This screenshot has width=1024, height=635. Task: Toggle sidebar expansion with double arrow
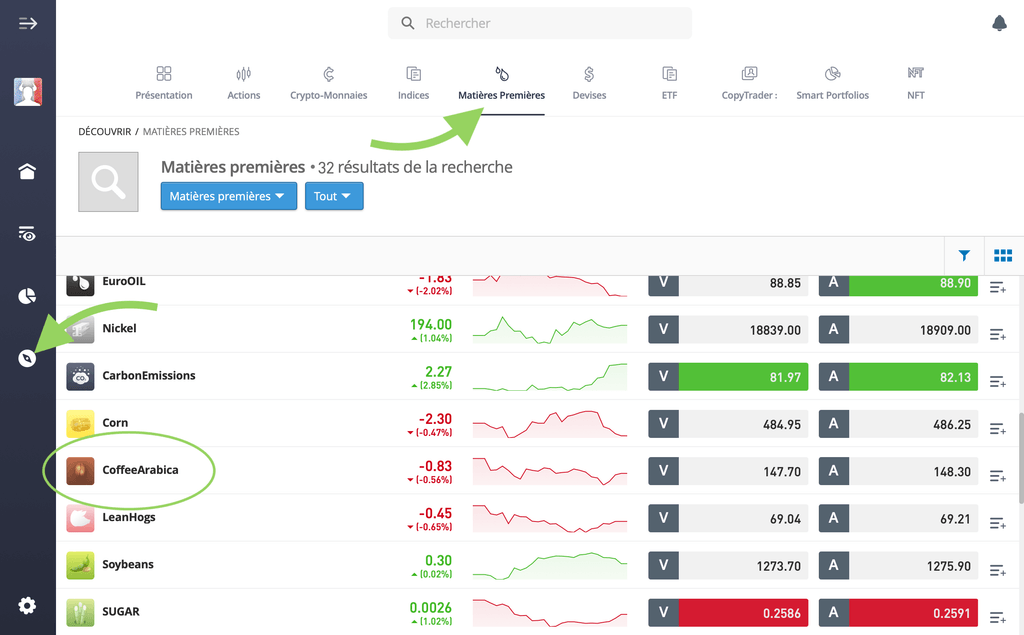[x=27, y=22]
